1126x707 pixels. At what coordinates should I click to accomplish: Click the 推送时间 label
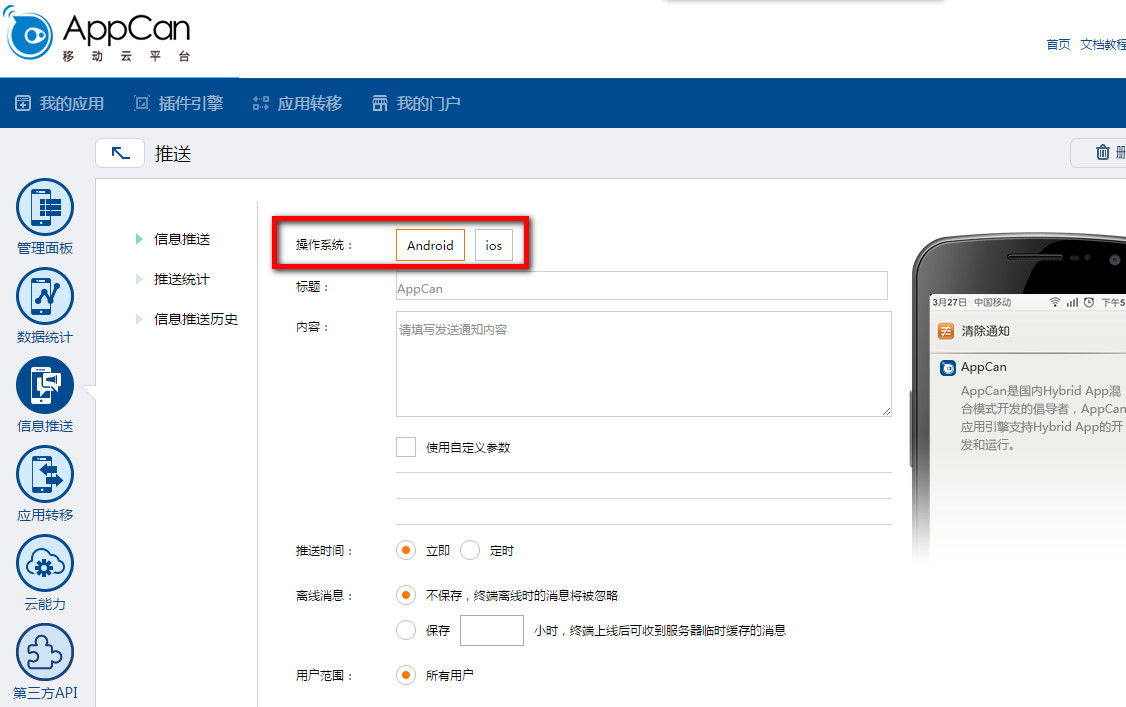click(324, 551)
